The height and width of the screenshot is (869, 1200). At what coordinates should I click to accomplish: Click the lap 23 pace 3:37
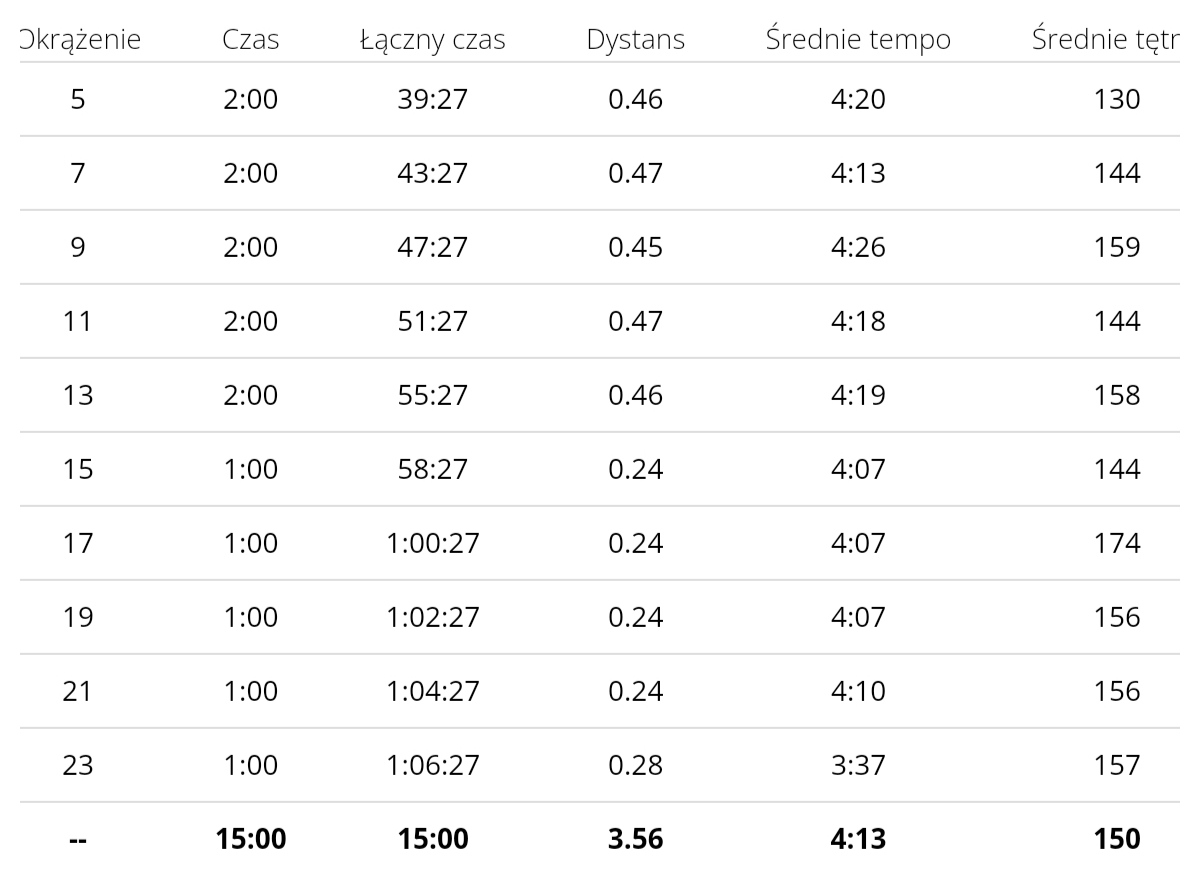tap(858, 766)
